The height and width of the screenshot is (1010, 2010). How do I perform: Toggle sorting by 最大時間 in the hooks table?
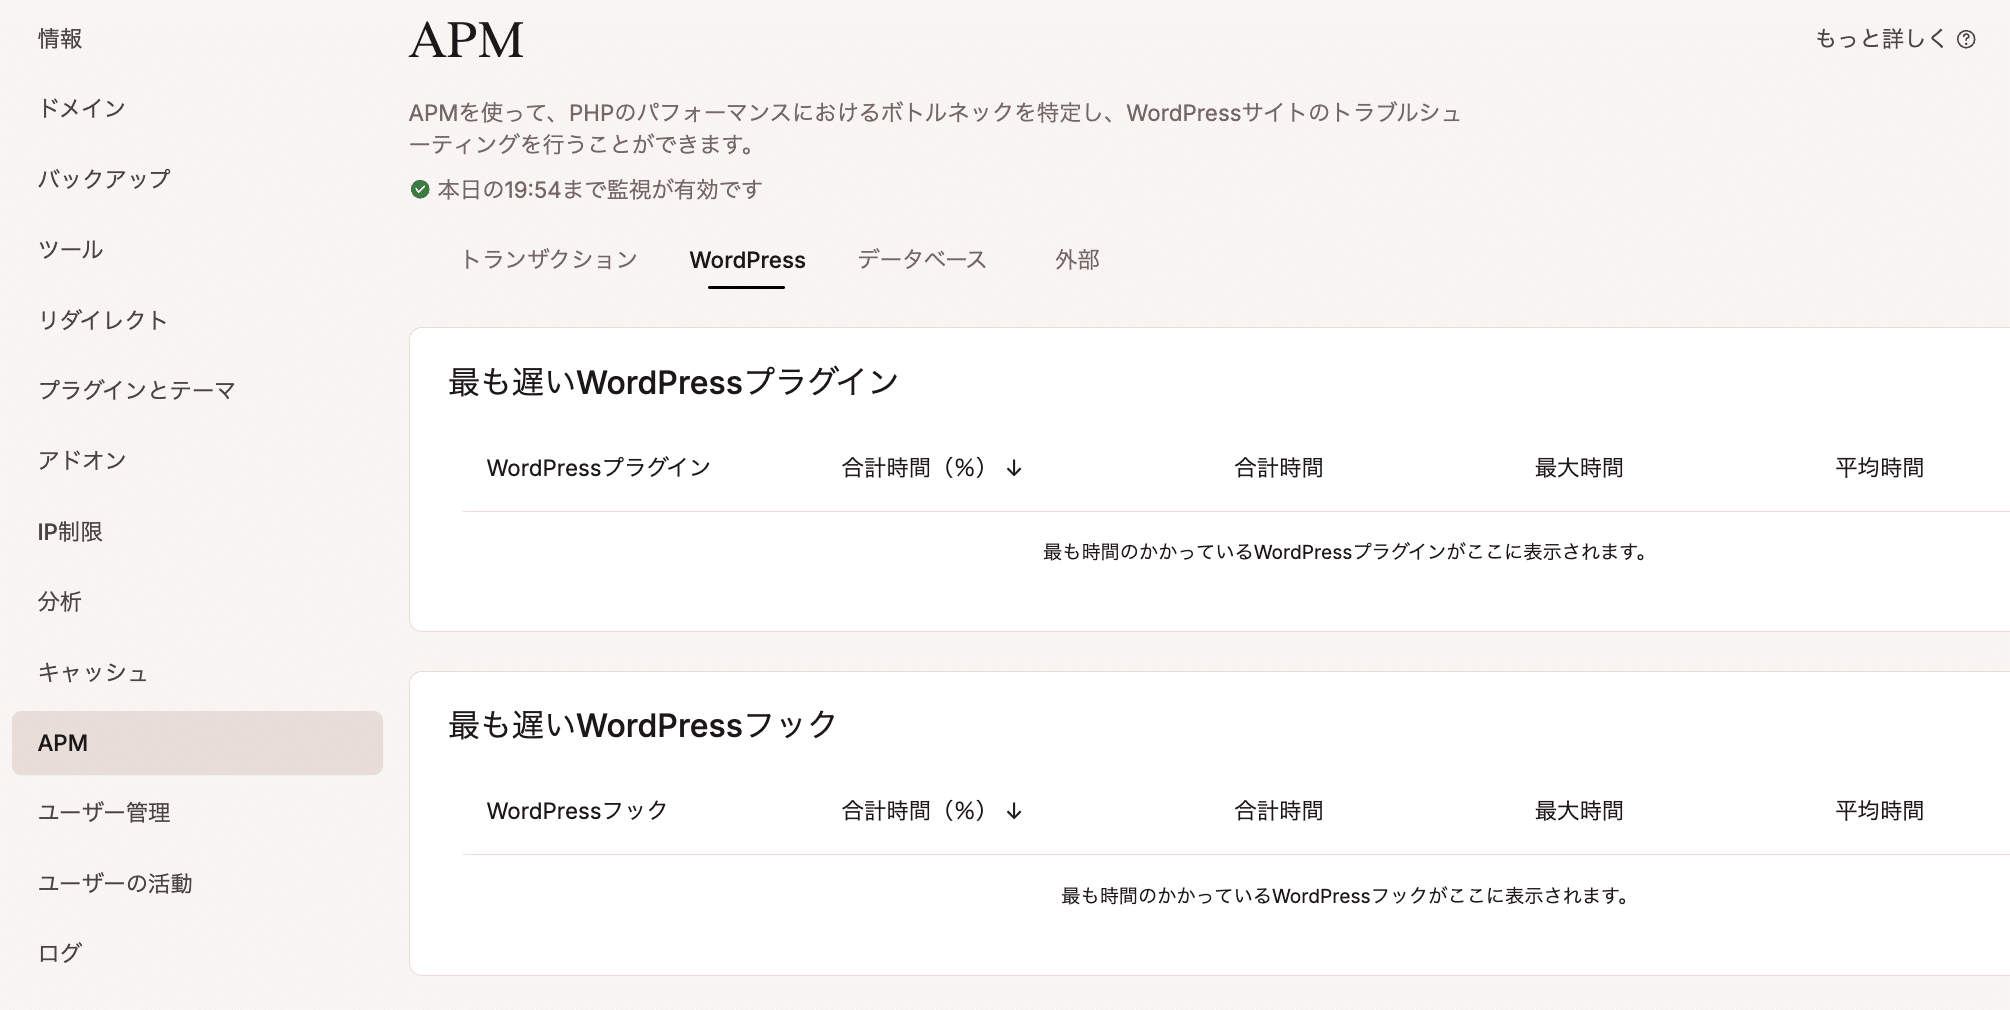(1577, 812)
